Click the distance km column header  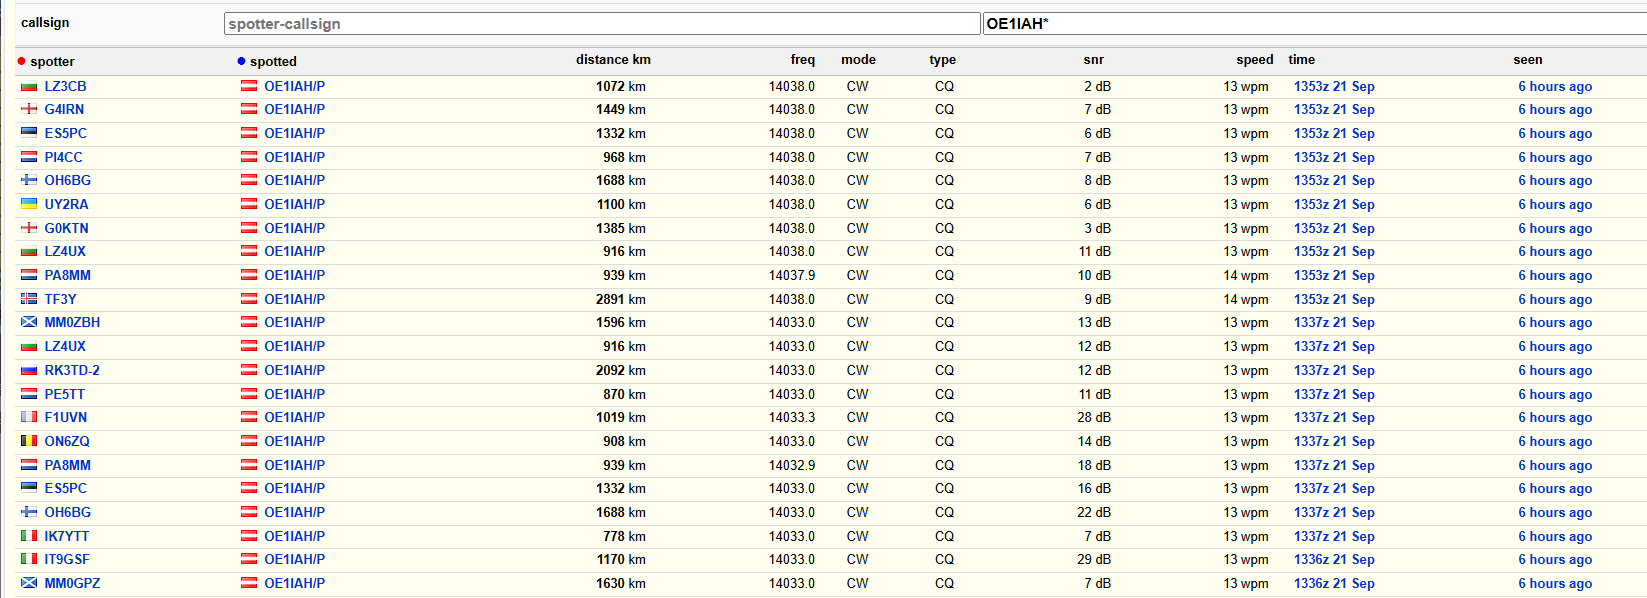point(612,60)
